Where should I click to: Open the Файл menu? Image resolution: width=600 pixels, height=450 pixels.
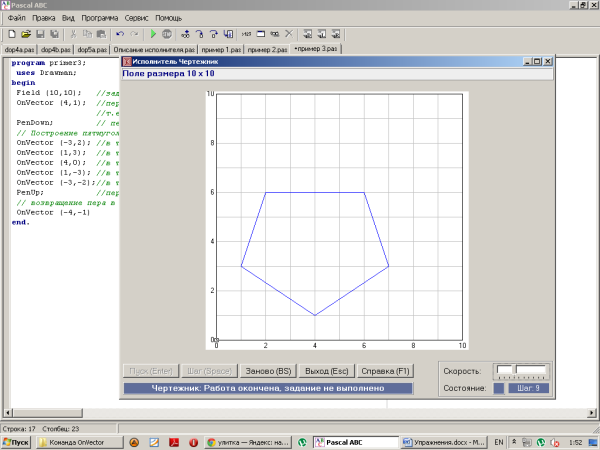[17, 18]
